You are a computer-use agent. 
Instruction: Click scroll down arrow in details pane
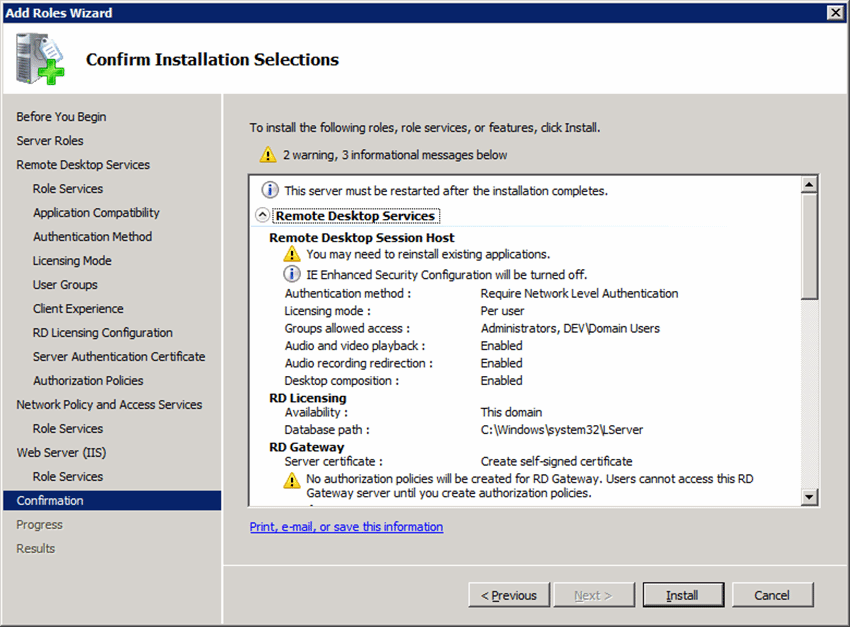(809, 497)
